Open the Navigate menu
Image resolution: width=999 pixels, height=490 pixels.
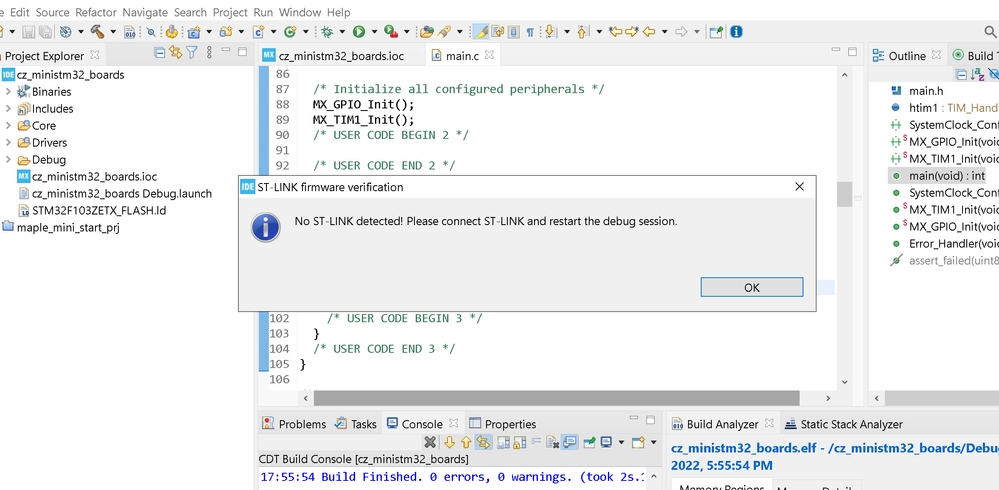[145, 12]
